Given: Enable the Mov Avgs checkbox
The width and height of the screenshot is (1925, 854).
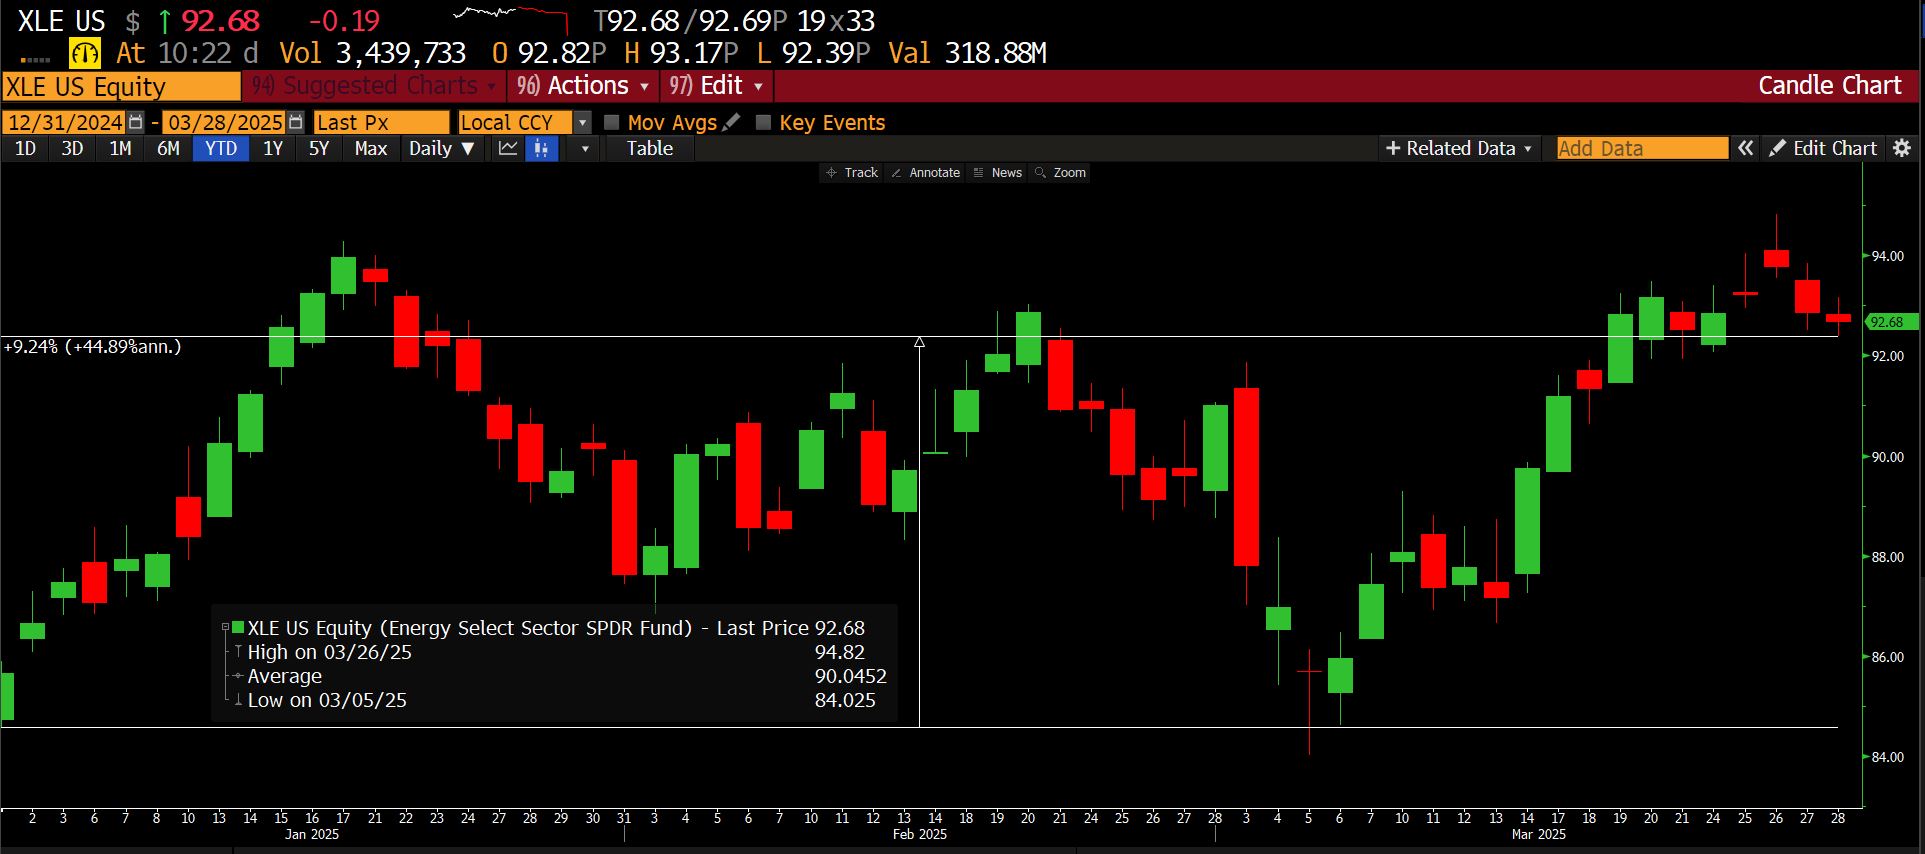Looking at the screenshot, I should click(612, 122).
